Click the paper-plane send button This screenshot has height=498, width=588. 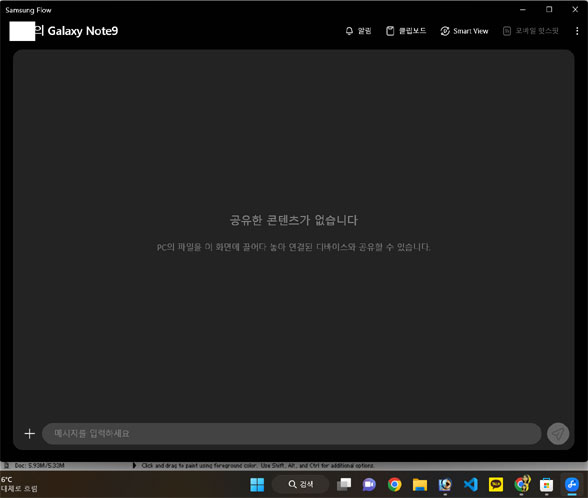click(558, 434)
